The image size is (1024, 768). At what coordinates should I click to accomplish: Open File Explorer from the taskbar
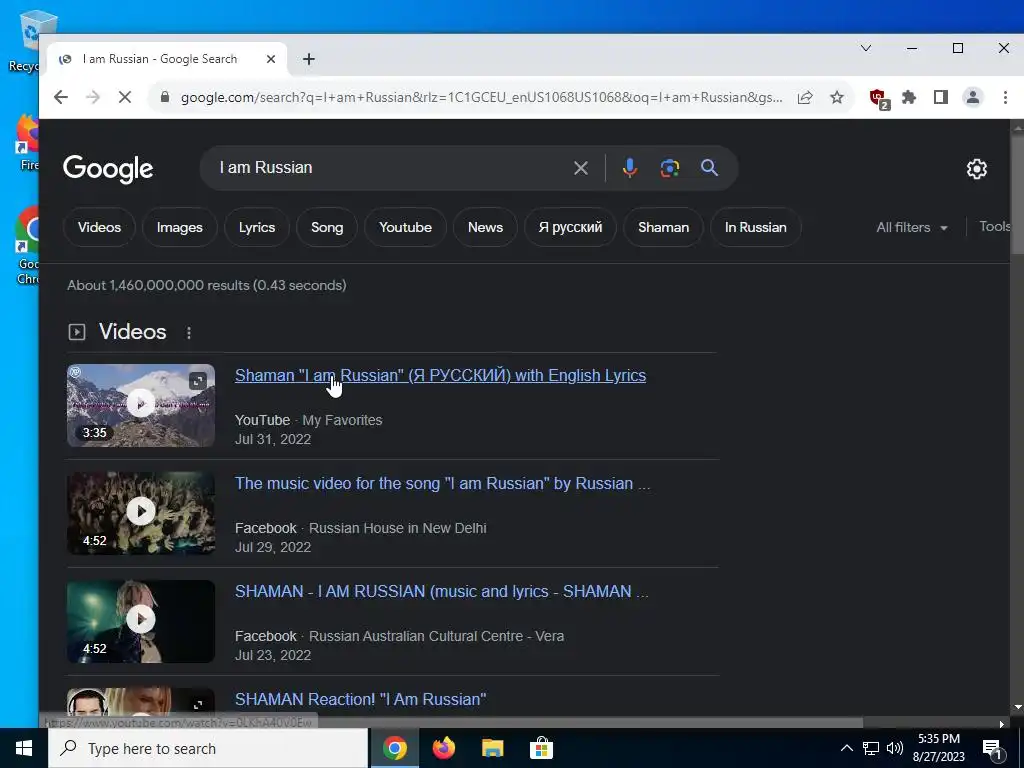[x=492, y=748]
